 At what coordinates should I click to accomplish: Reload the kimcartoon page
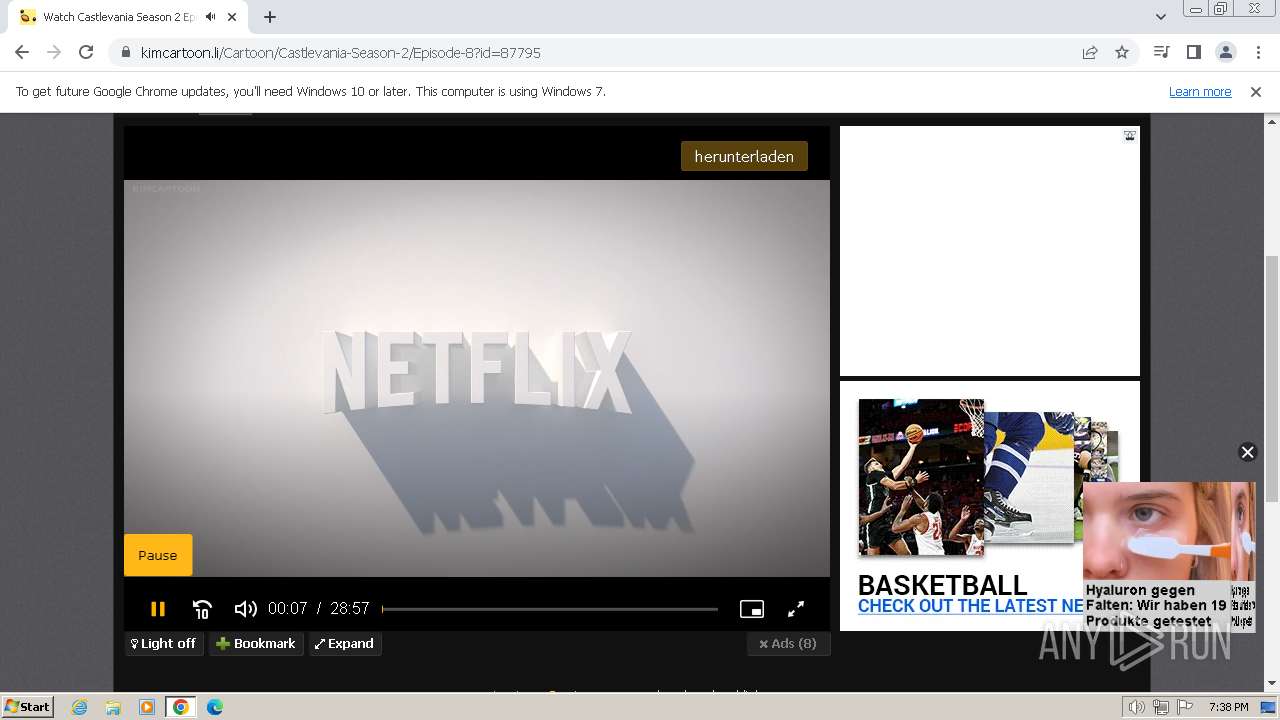(x=86, y=52)
